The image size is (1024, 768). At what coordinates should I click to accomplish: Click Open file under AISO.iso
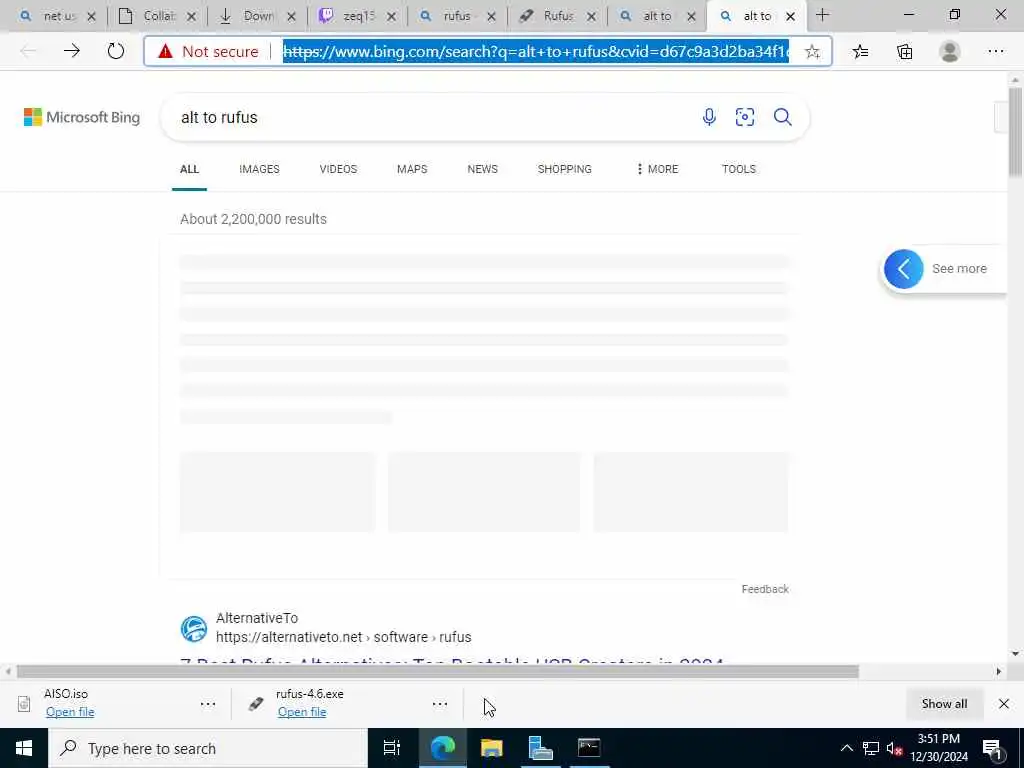click(70, 712)
